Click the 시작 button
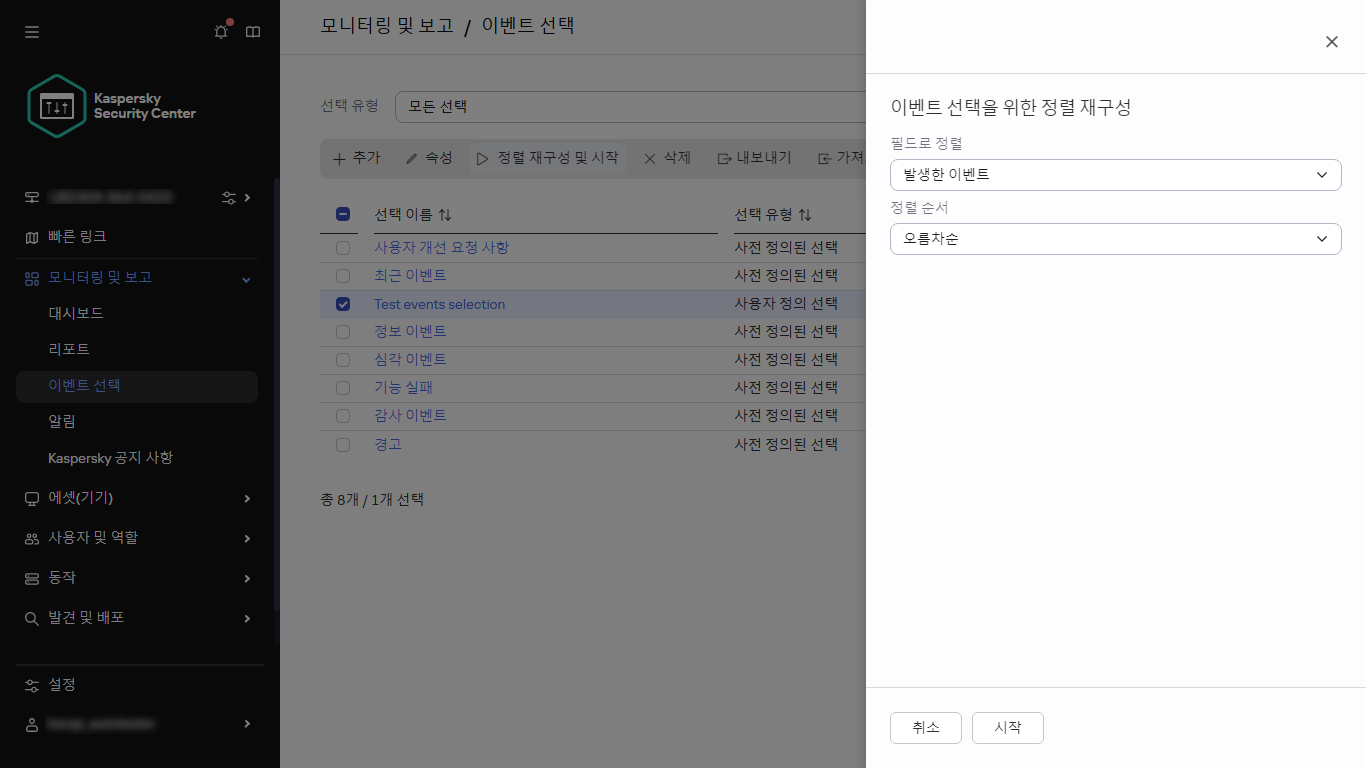This screenshot has height=768, width=1366. pyautogui.click(x=1007, y=728)
